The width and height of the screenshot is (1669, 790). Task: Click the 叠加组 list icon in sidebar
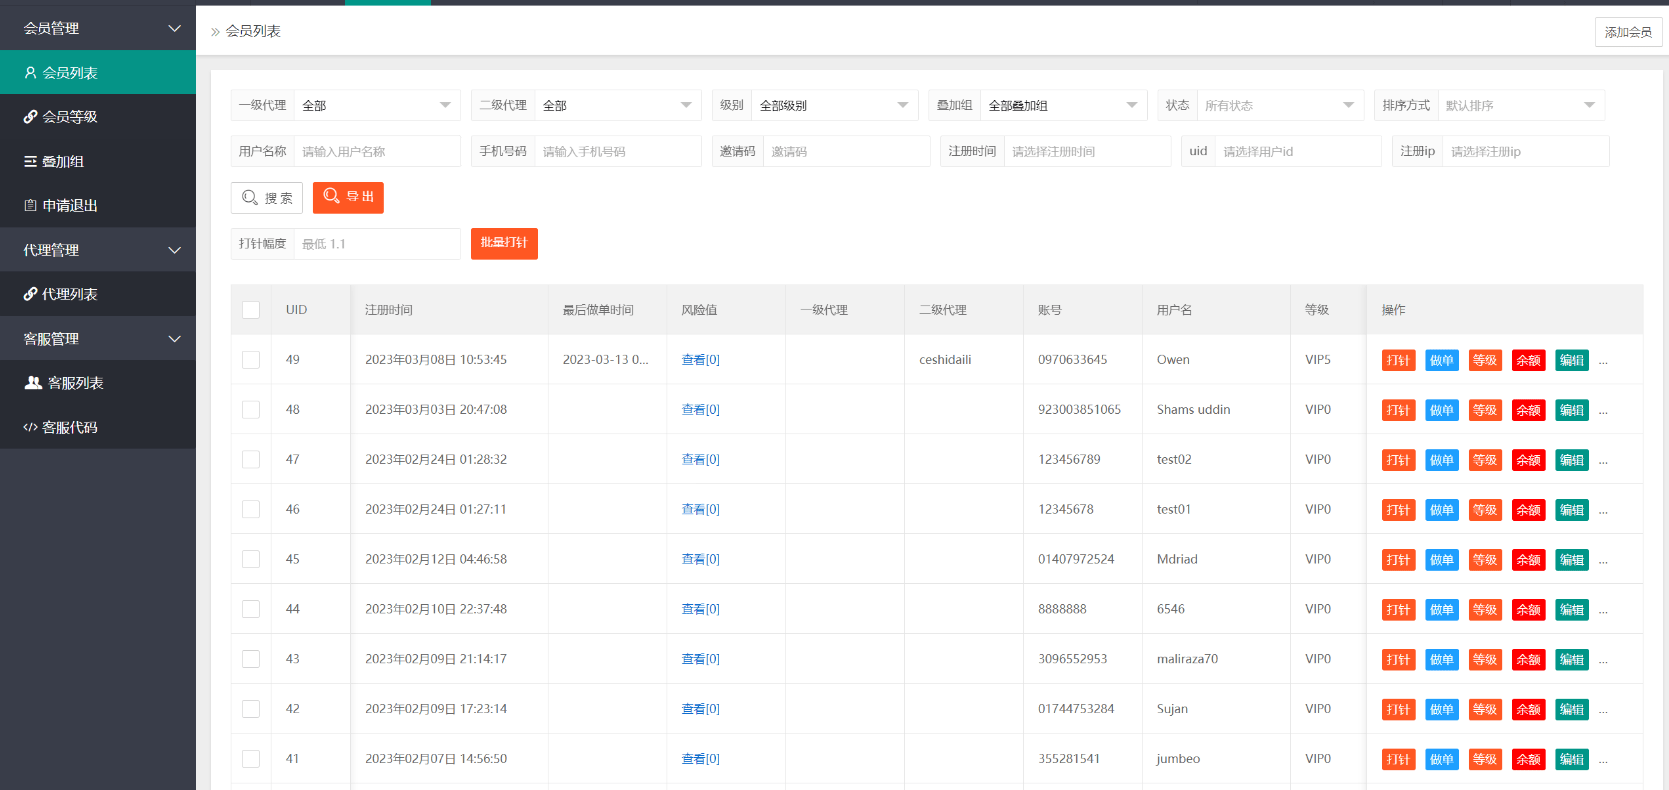tap(30, 161)
